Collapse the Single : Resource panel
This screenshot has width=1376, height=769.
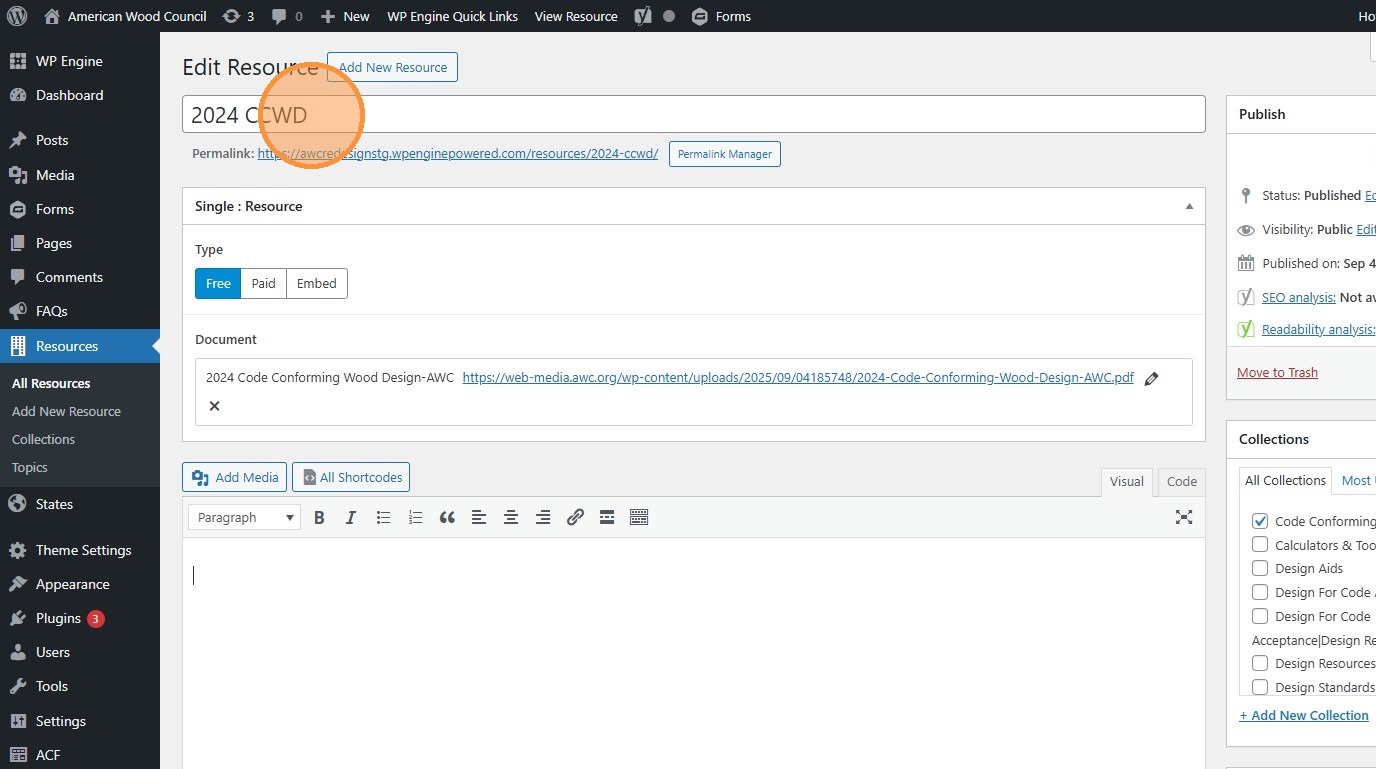tap(1189, 206)
